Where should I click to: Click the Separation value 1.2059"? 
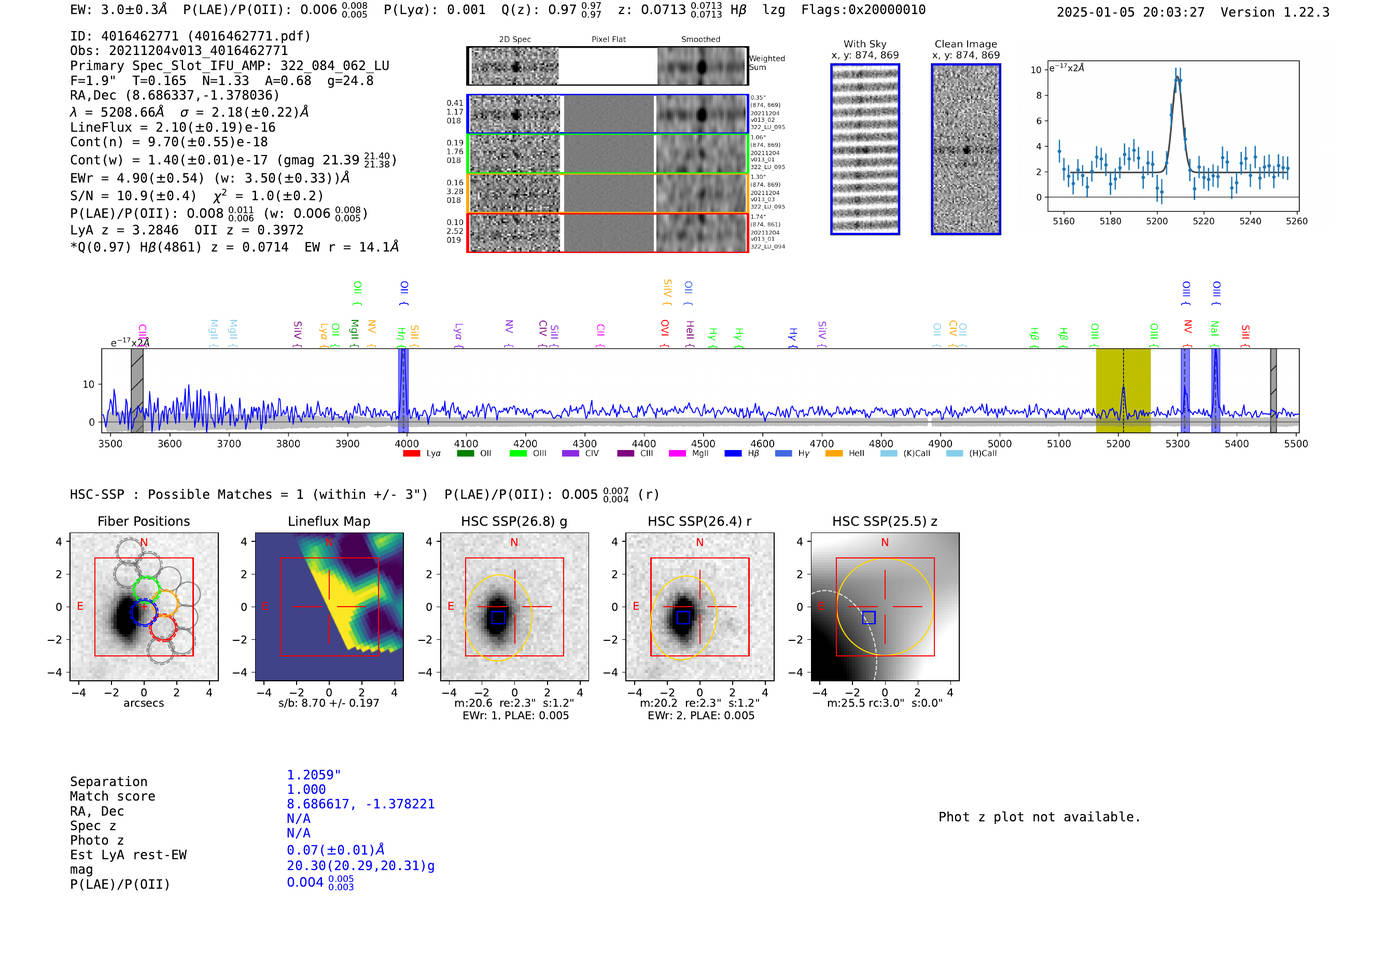tap(314, 775)
